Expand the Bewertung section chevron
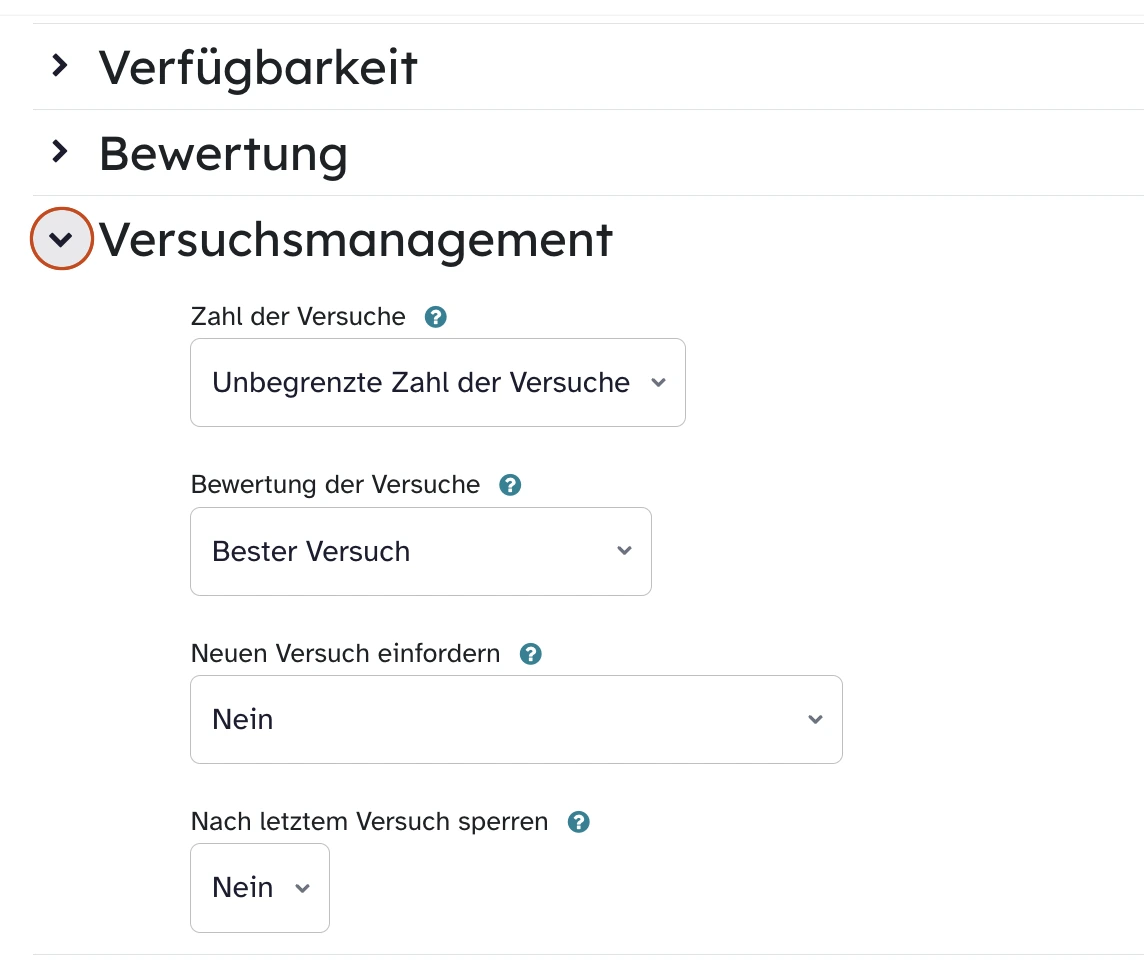Image resolution: width=1144 pixels, height=964 pixels. [61, 153]
